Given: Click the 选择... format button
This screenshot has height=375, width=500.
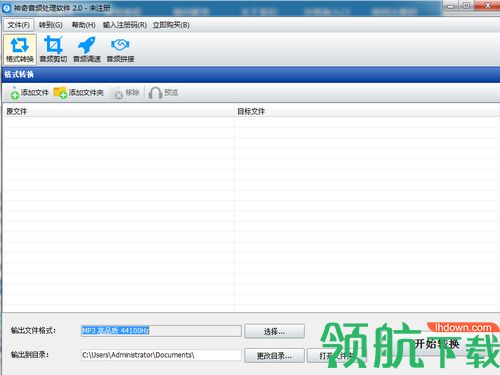Looking at the screenshot, I should pos(274,331).
